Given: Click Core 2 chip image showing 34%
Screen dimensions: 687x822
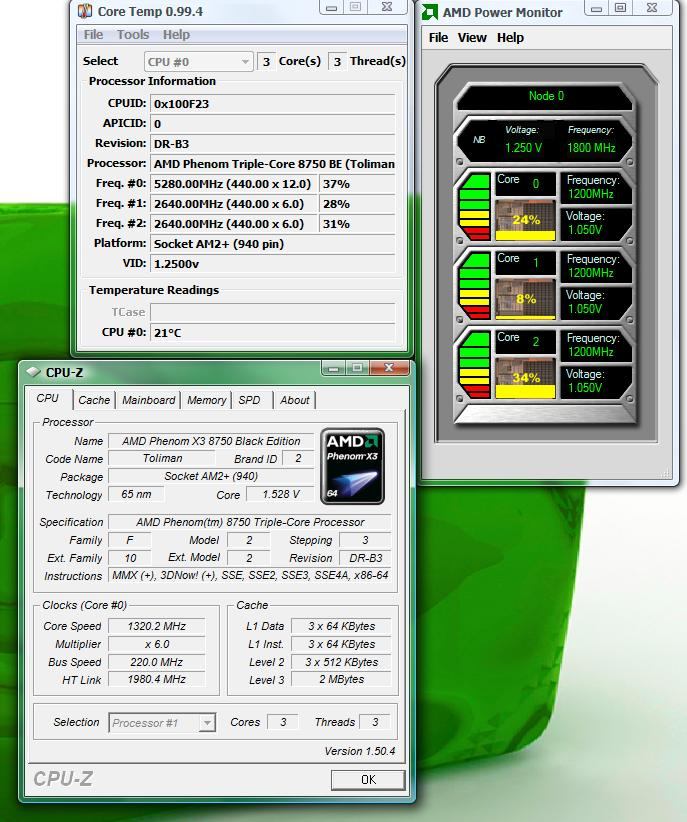Looking at the screenshot, I should pyautogui.click(x=525, y=378).
